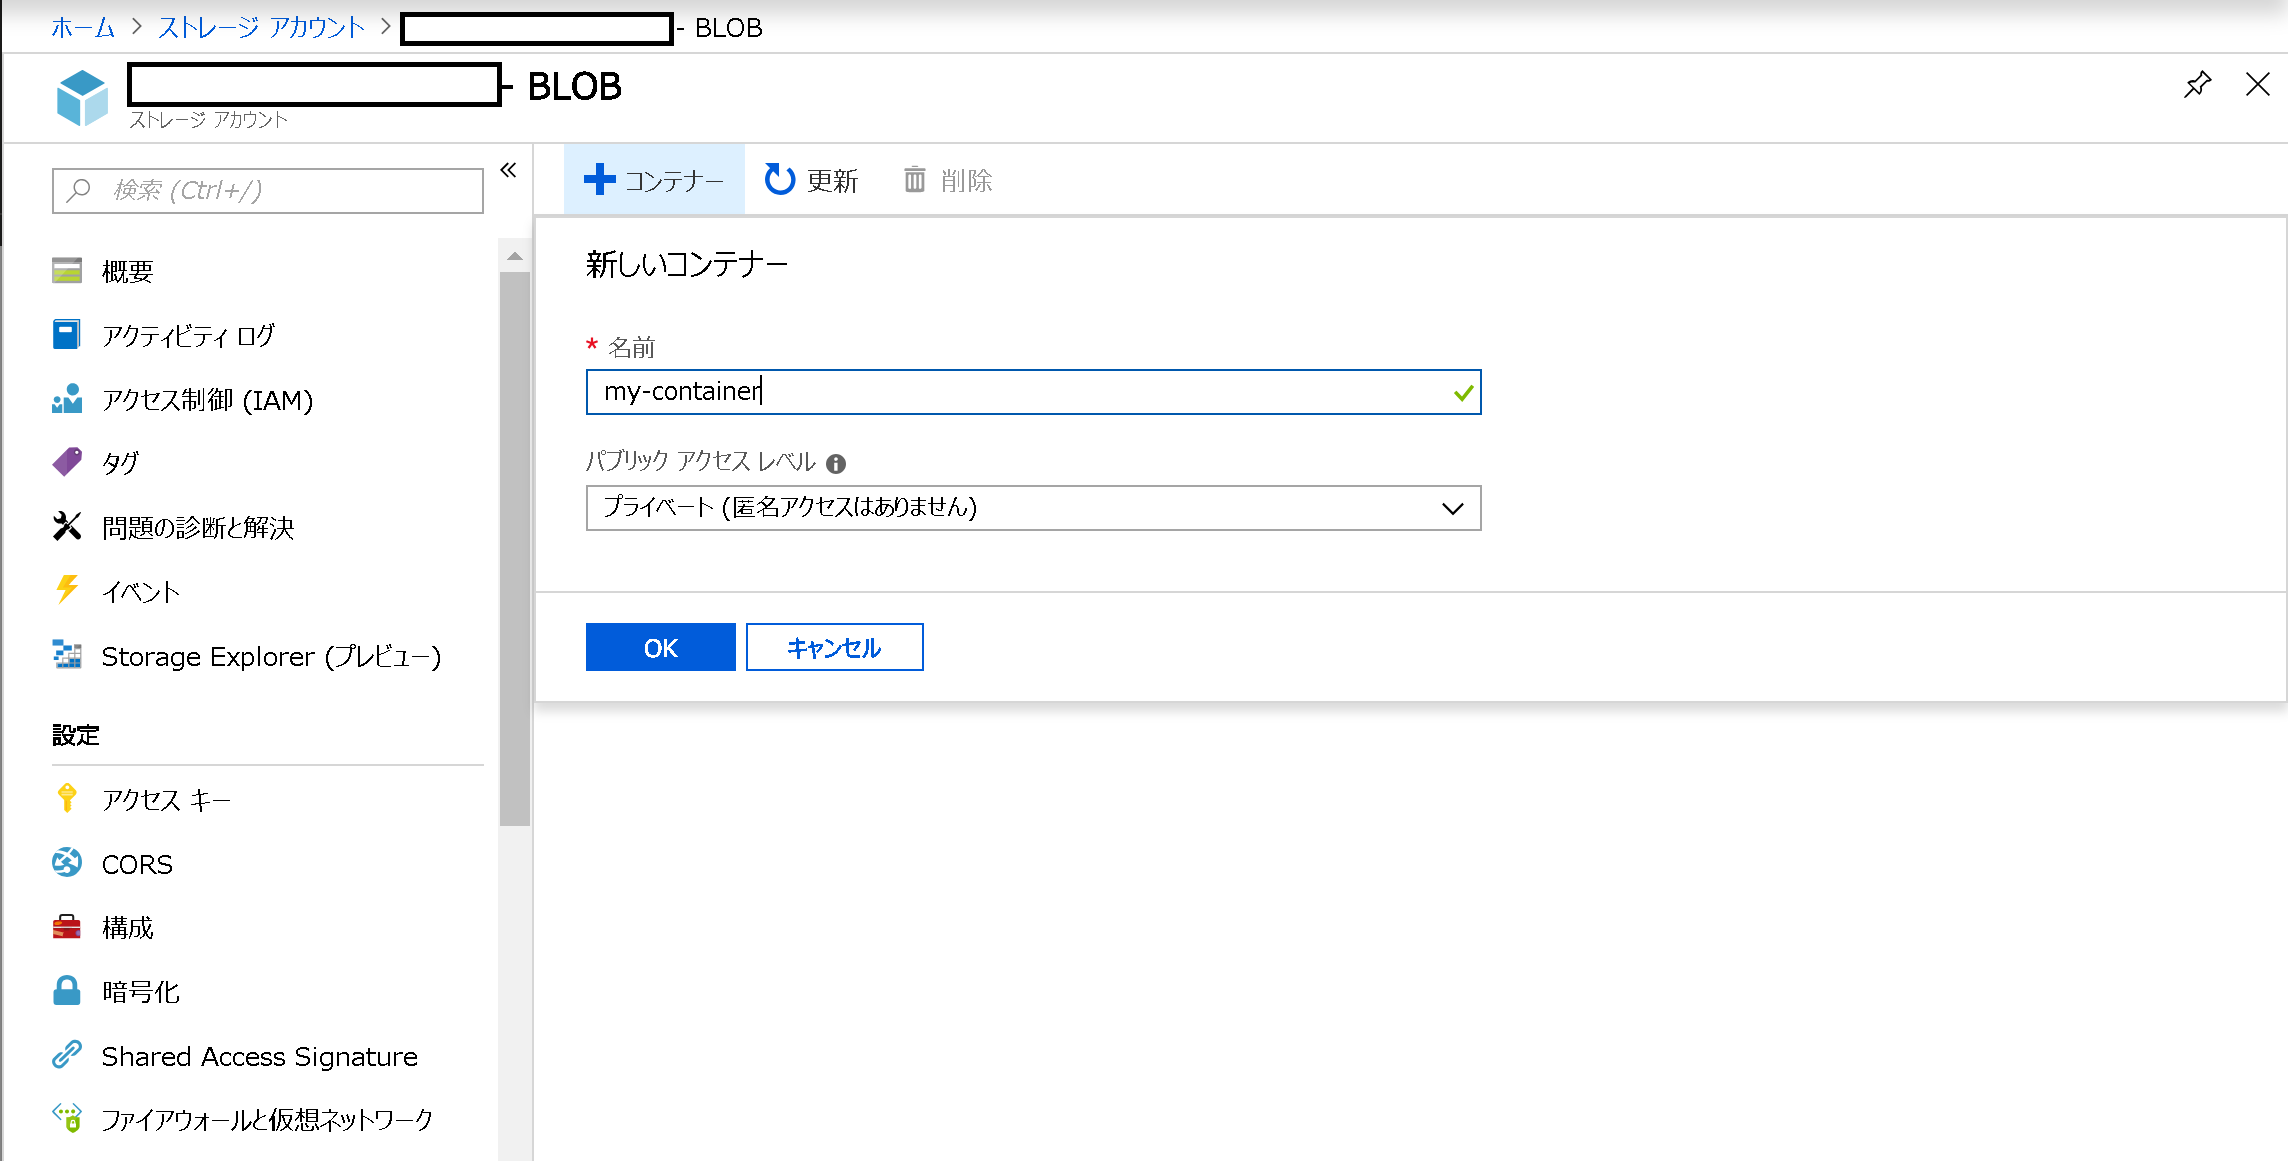Click the info icon beside パブリック アクセス レベル
2288x1161 pixels.
836,464
